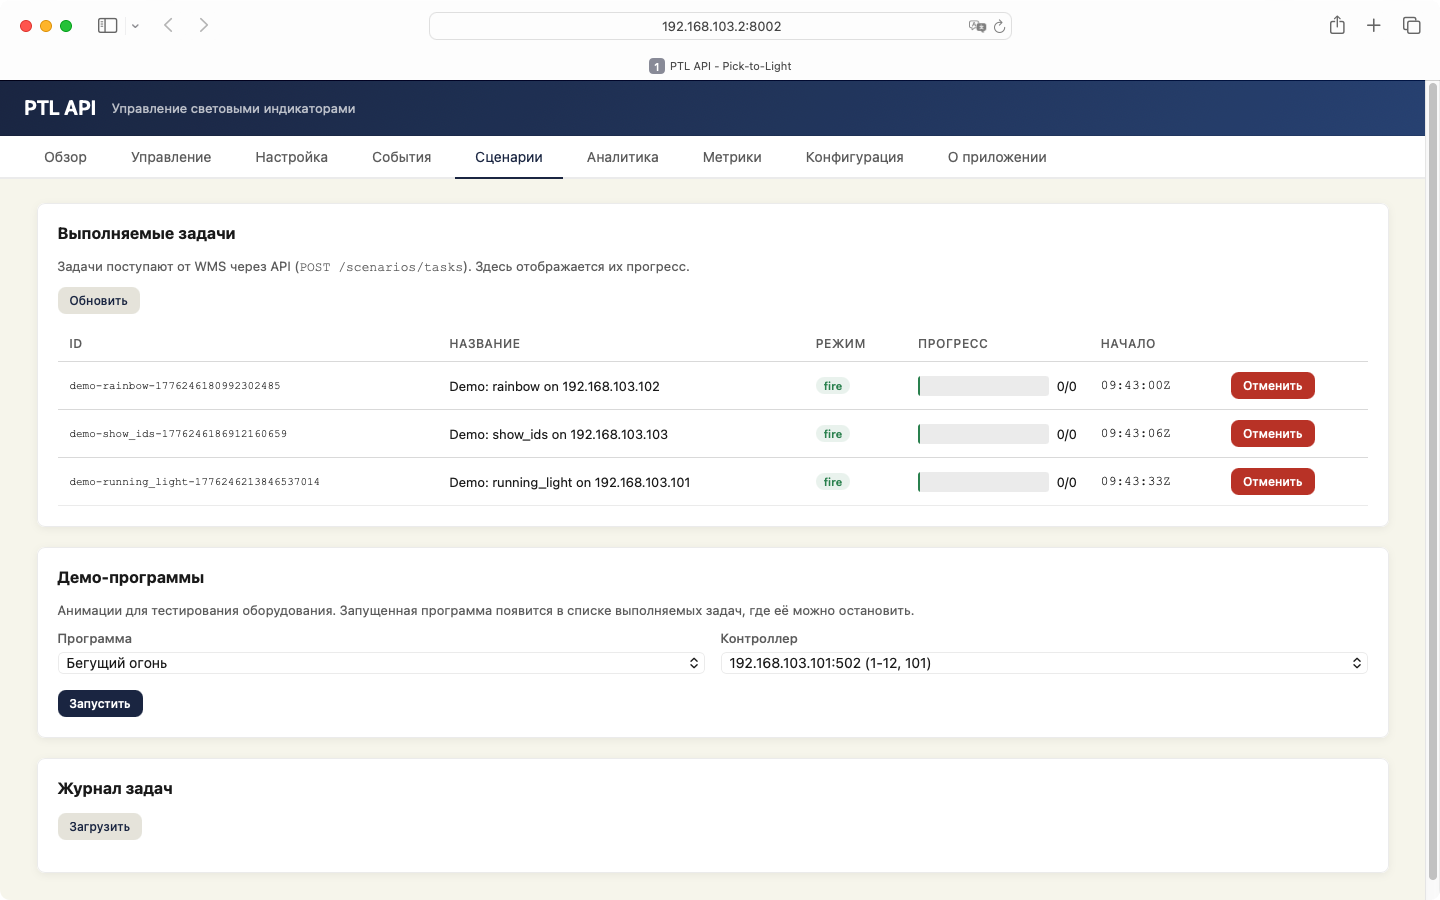Screen dimensions: 1440x900
Task: Open a new tab with plus icon
Action: pyautogui.click(x=1374, y=26)
